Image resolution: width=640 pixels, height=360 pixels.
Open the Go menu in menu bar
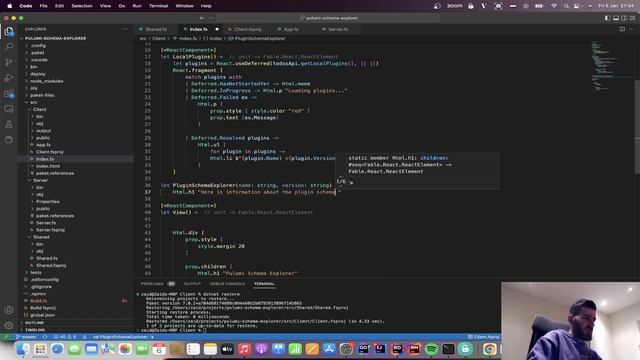(122, 6)
